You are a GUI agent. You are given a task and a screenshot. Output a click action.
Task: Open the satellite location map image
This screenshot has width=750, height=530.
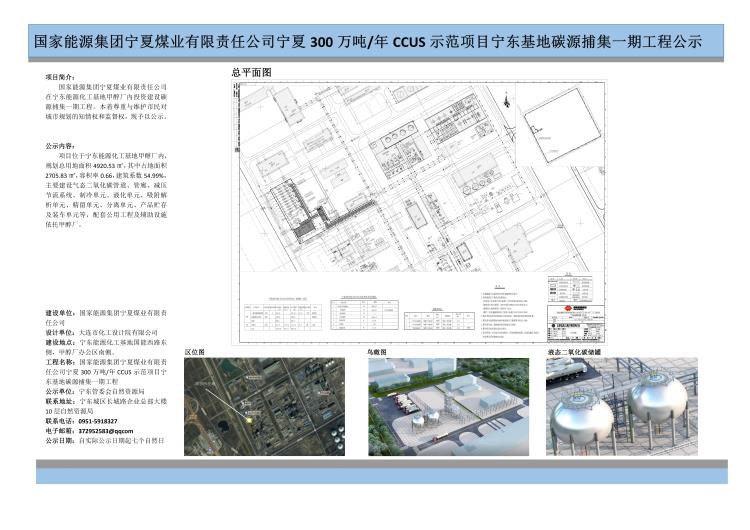pyautogui.click(x=264, y=407)
